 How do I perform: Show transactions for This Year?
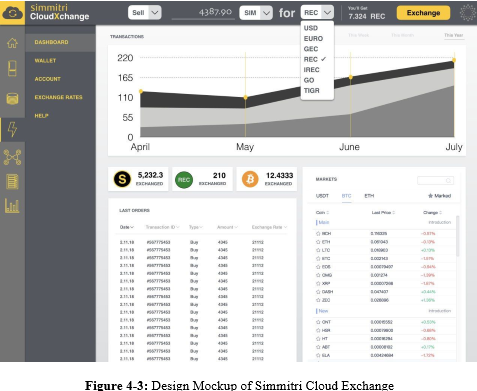coord(454,35)
